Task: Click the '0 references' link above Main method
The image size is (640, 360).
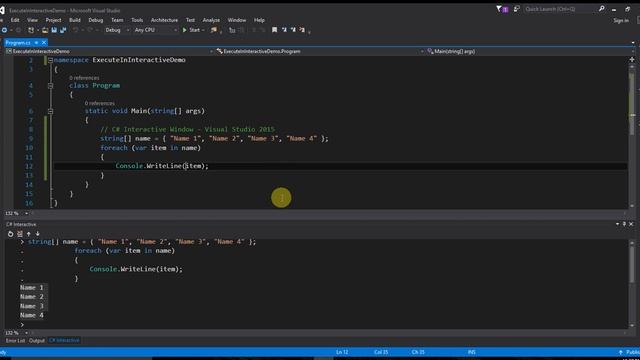Action: (x=100, y=103)
